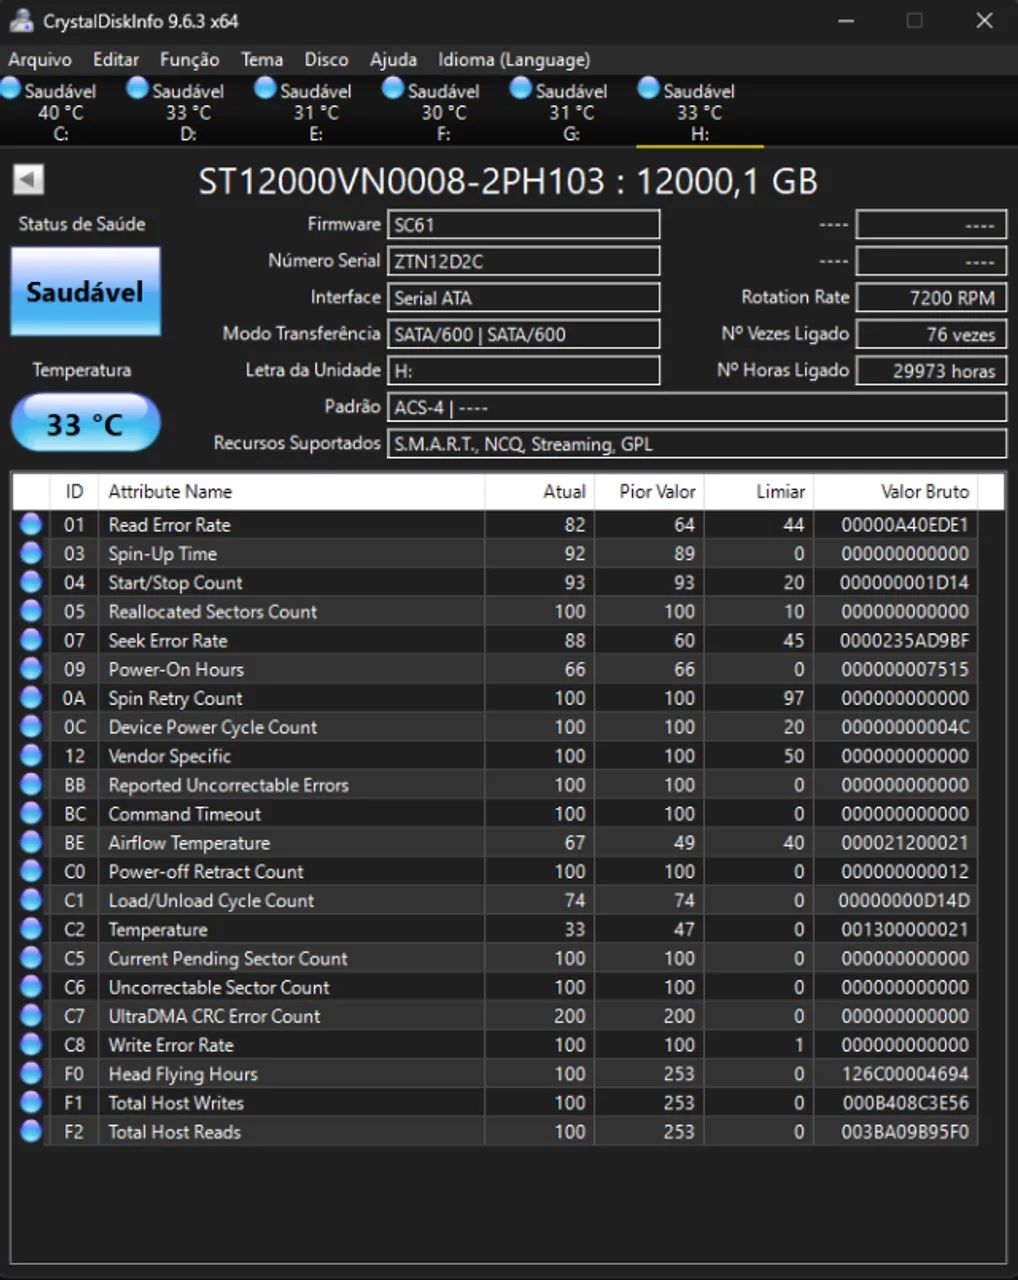The height and width of the screenshot is (1280, 1018).
Task: Open the Editar menu
Action: click(116, 60)
